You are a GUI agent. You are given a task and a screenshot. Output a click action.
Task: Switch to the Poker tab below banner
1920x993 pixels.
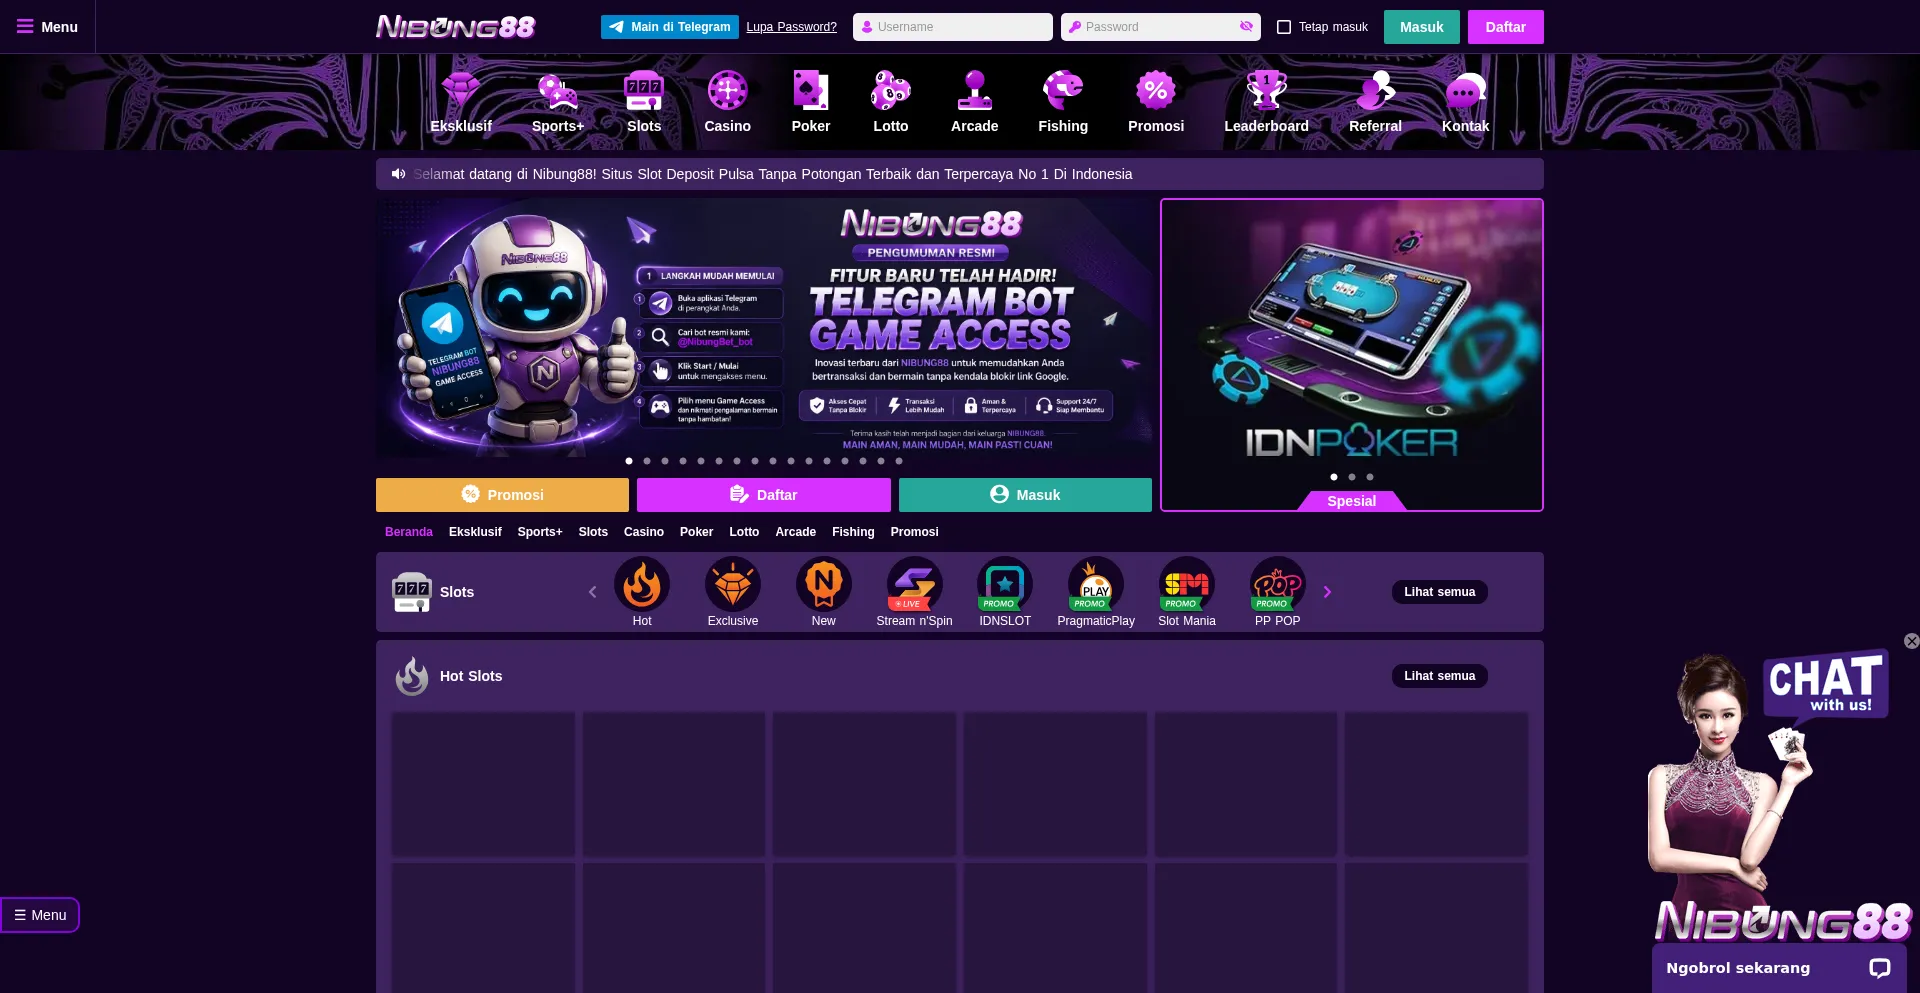696,532
